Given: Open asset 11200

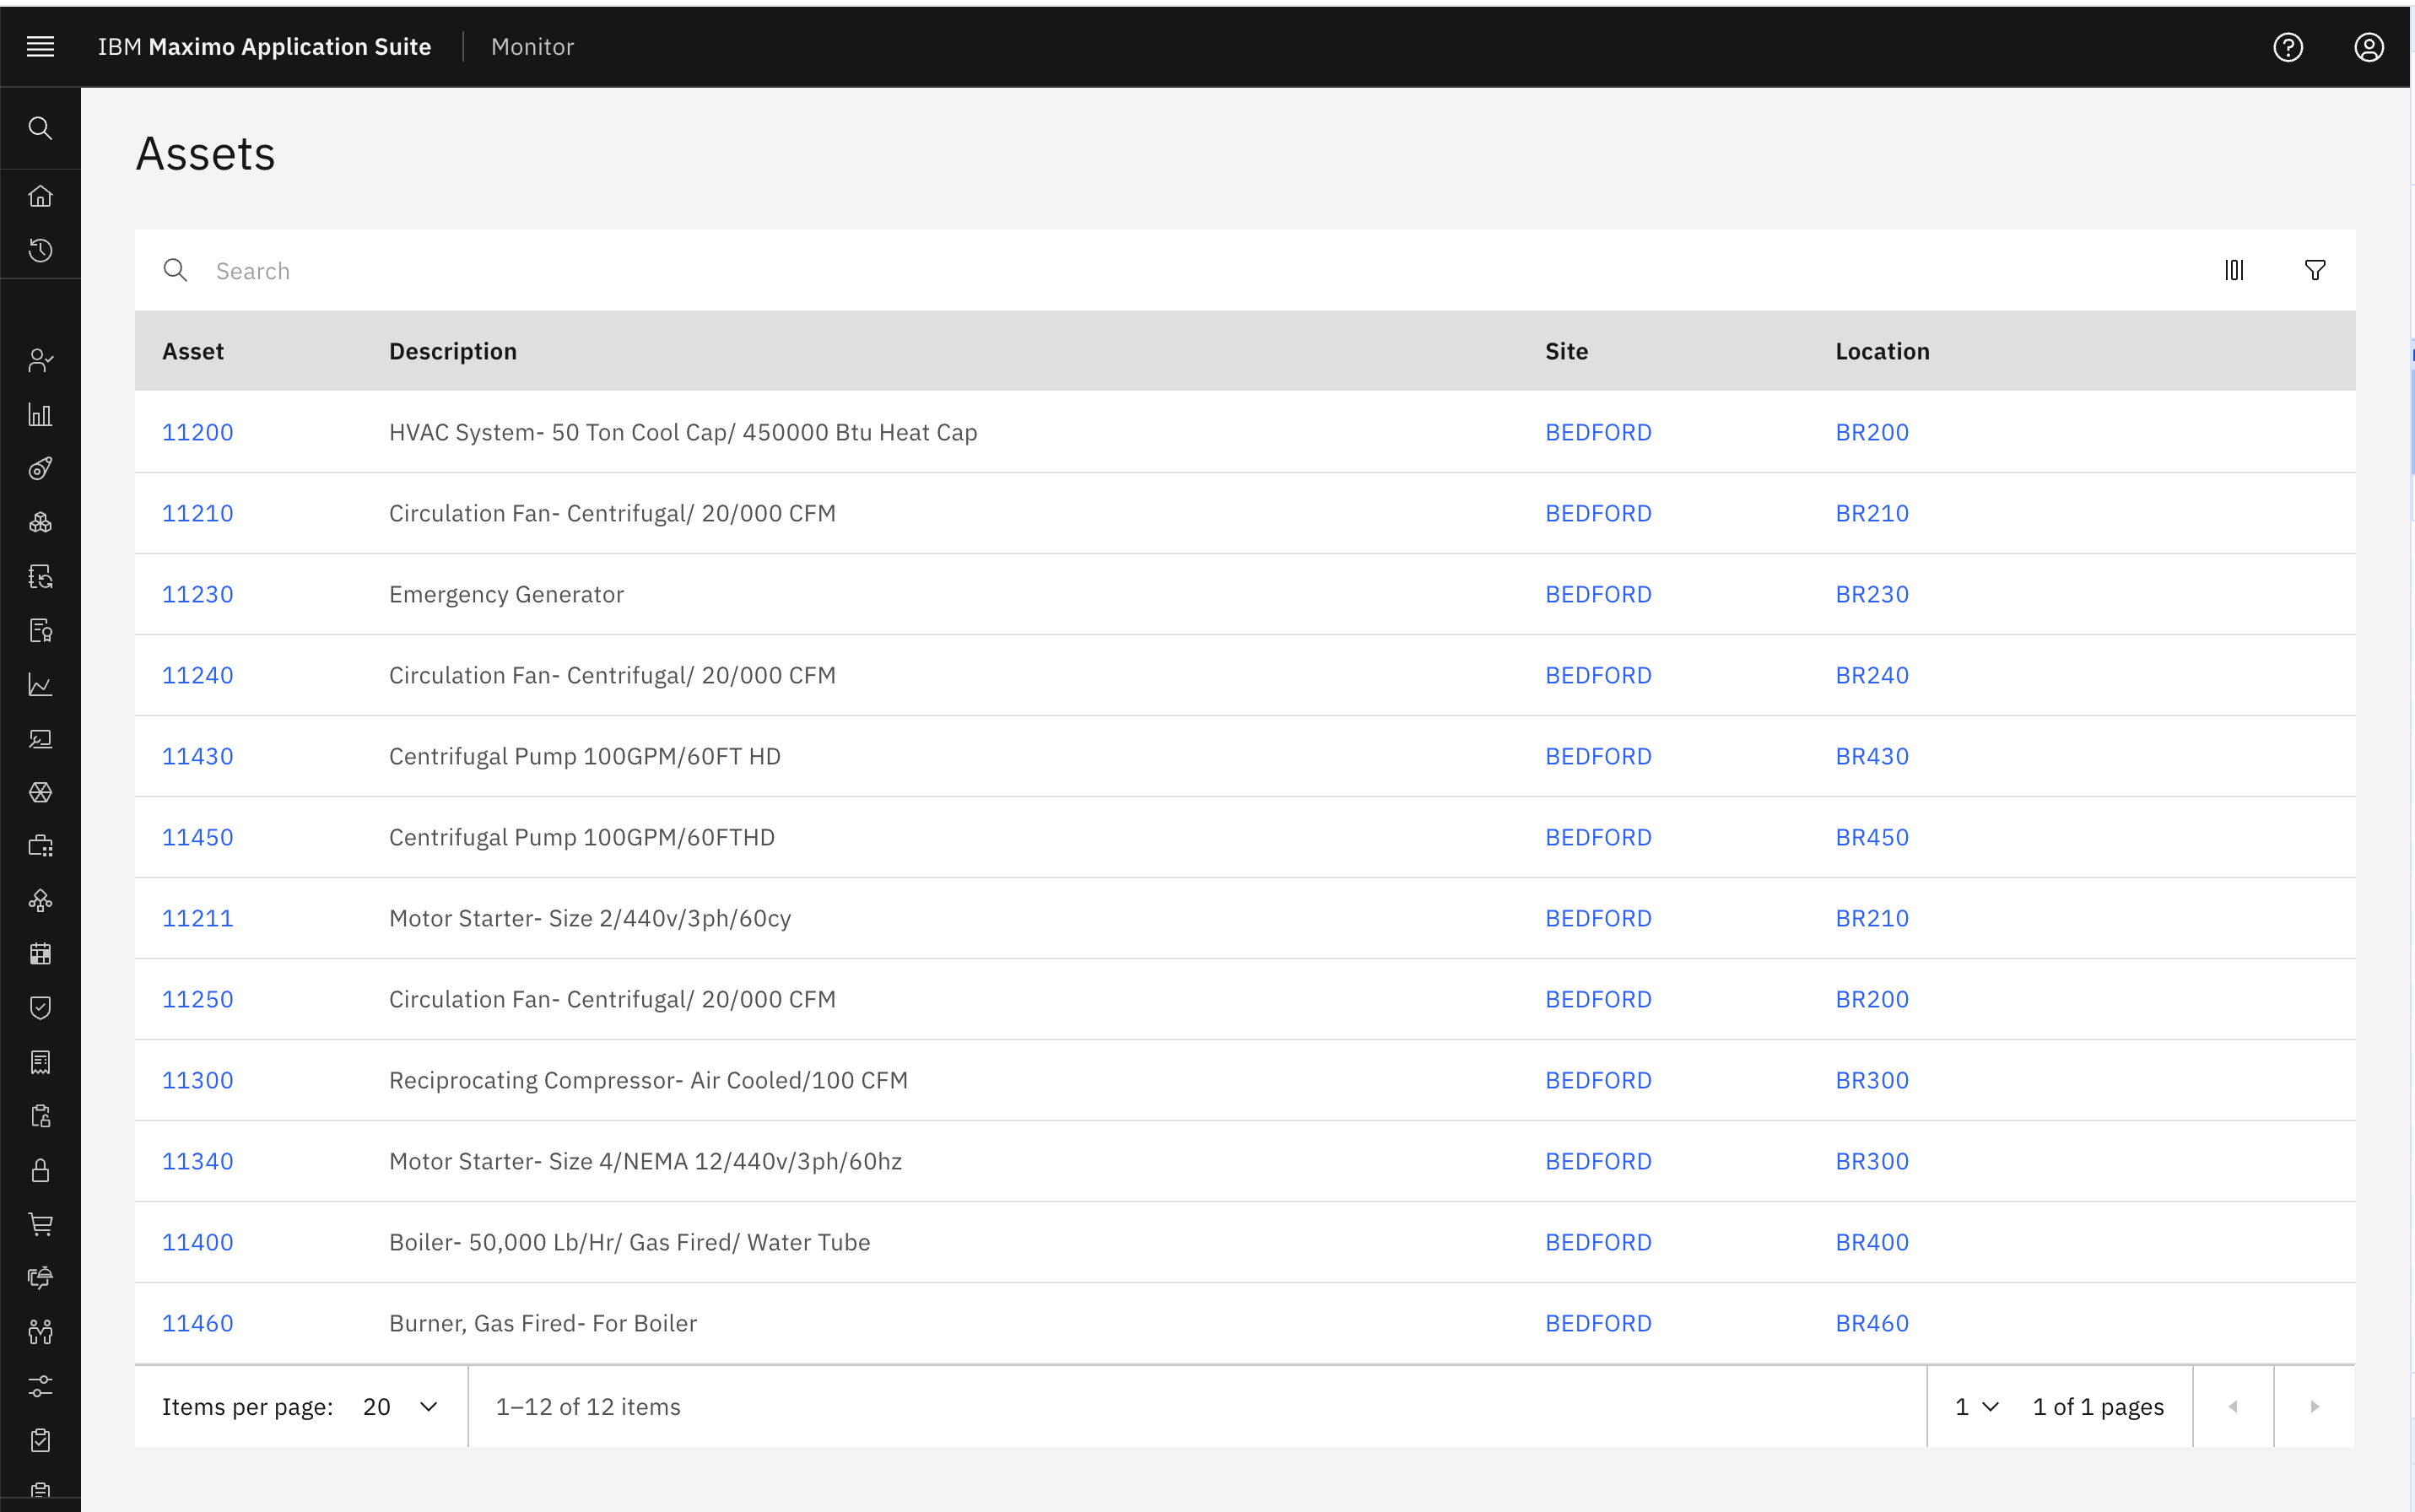Looking at the screenshot, I should pyautogui.click(x=198, y=432).
